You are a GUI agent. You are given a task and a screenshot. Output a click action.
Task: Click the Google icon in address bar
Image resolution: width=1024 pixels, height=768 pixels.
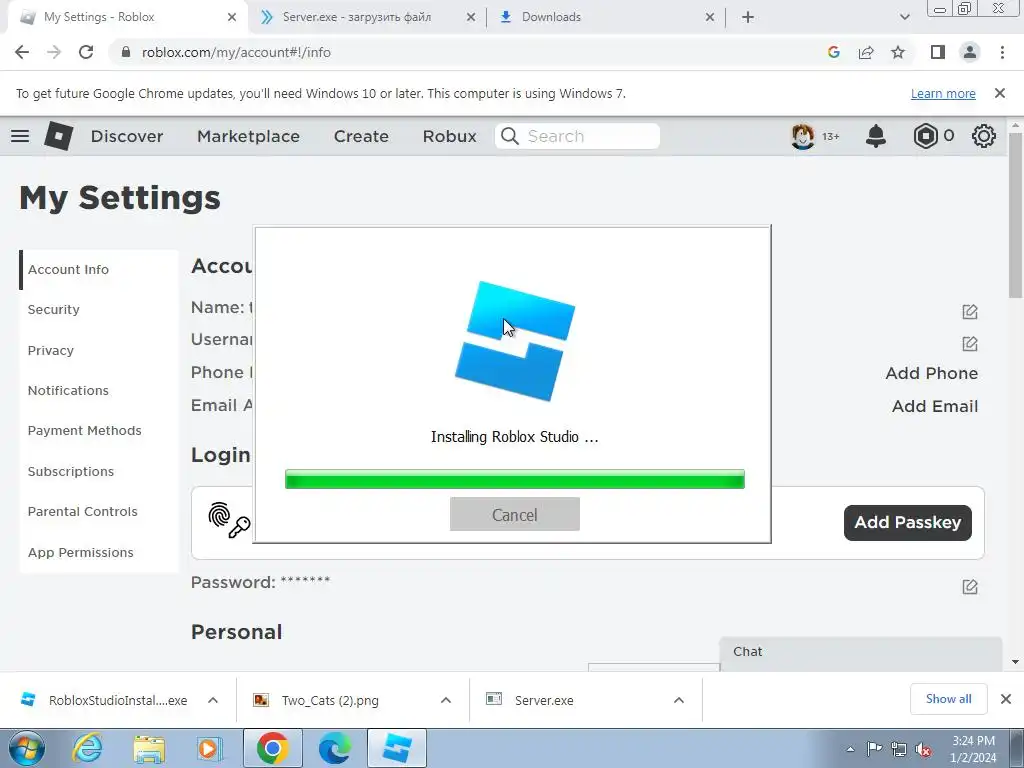pyautogui.click(x=833, y=52)
